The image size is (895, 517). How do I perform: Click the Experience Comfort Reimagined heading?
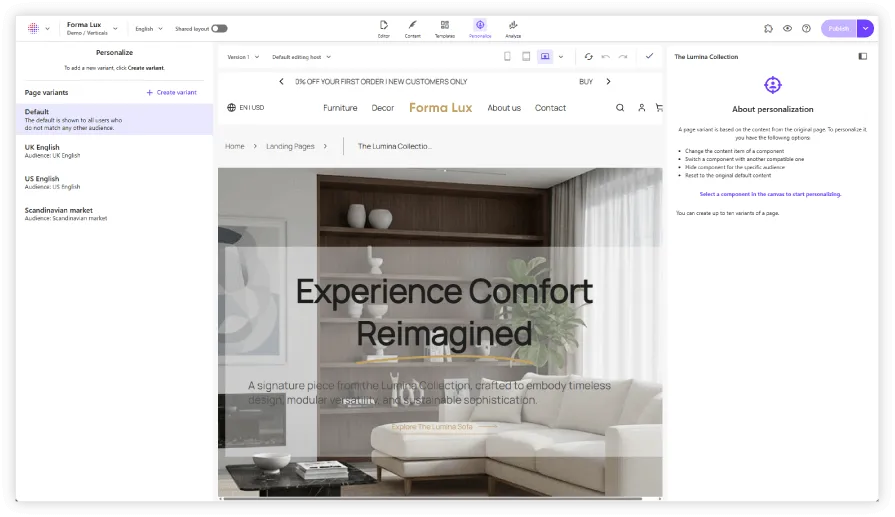444,312
